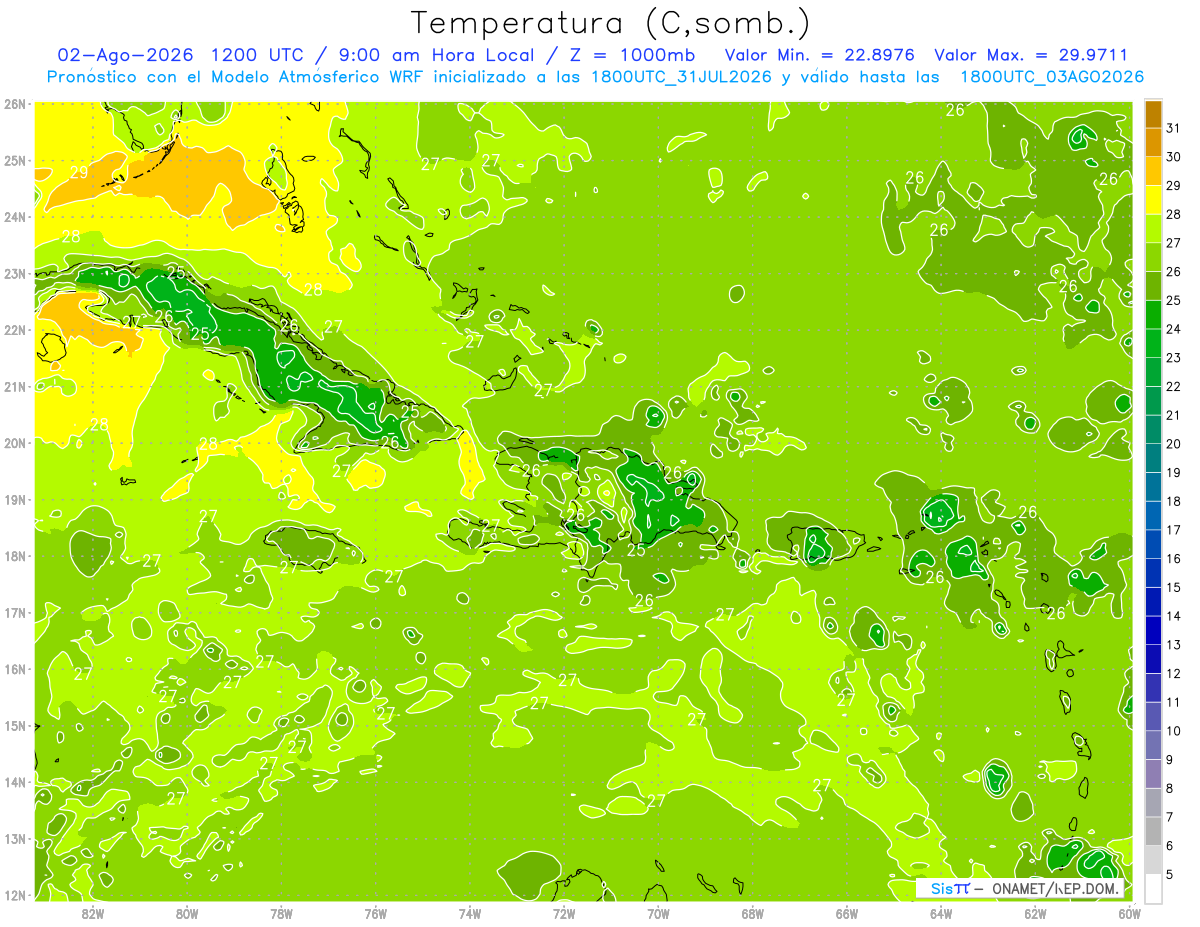Click the '31' label on the color legend
Image resolution: width=1200 pixels, height=927 pixels.
1174,127
